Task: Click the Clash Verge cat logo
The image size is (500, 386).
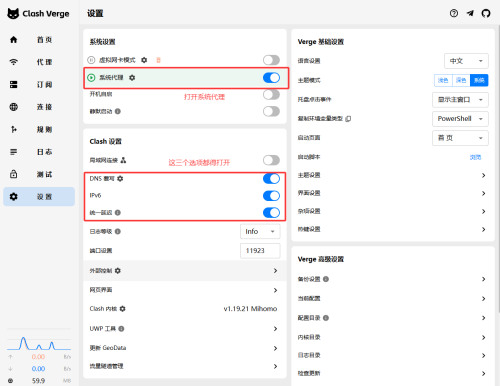Action: tap(13, 14)
